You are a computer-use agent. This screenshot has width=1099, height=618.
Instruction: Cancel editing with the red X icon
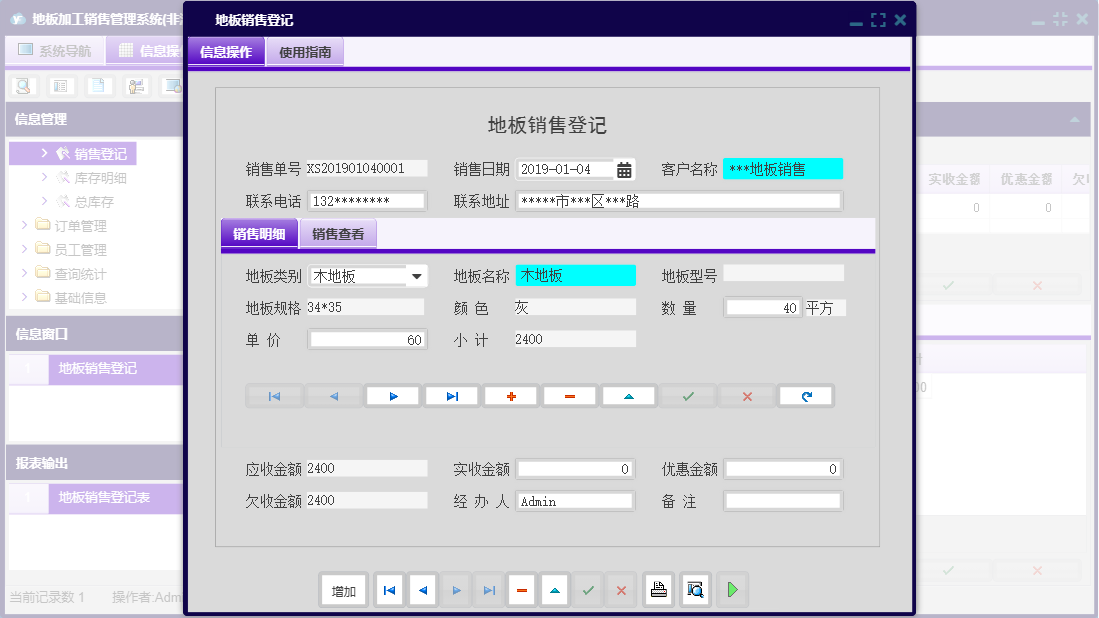[x=746, y=395]
